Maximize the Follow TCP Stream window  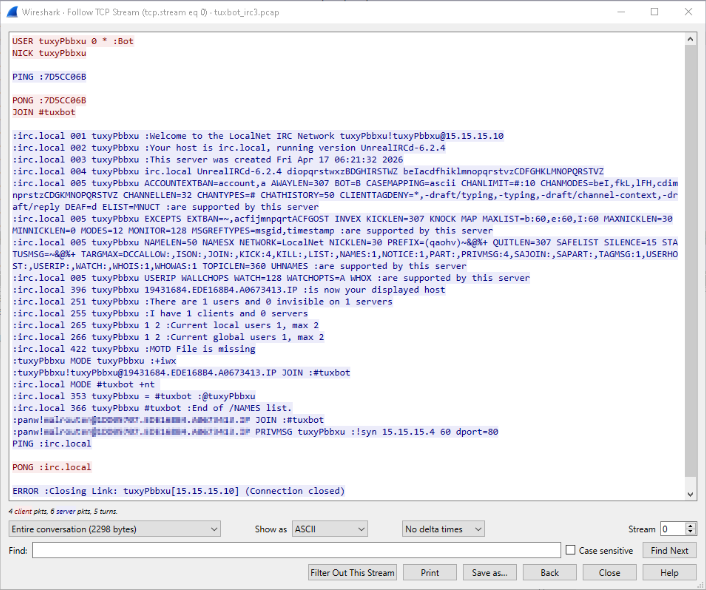(x=655, y=12)
